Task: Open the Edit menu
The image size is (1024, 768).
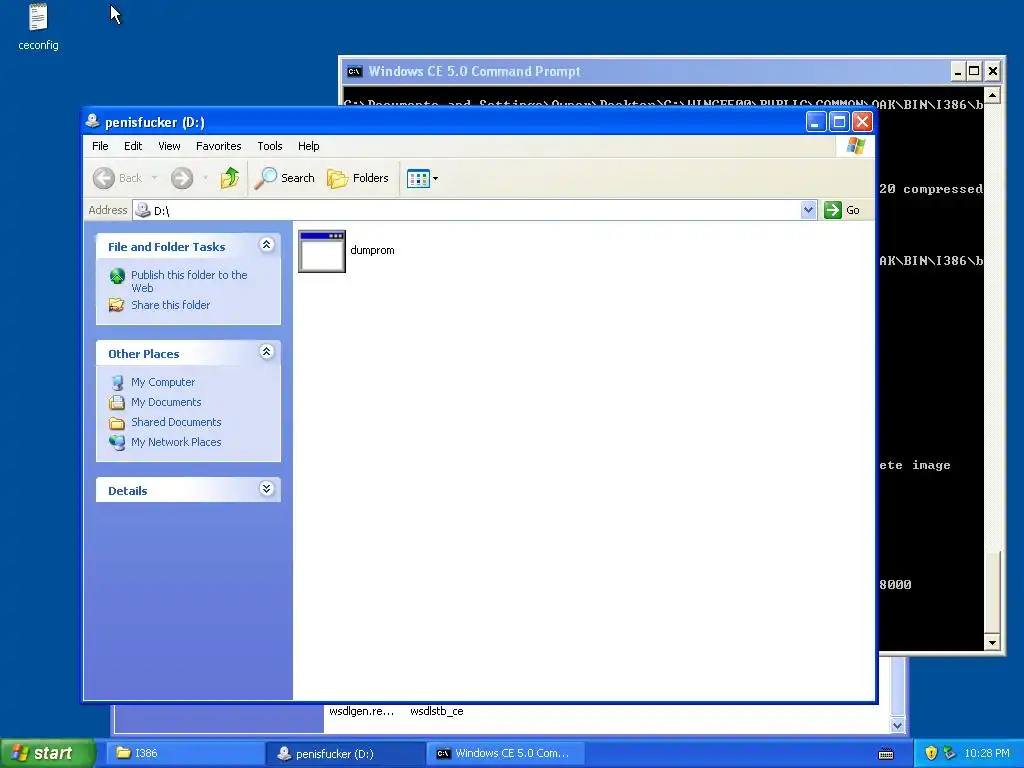Action: (x=133, y=146)
